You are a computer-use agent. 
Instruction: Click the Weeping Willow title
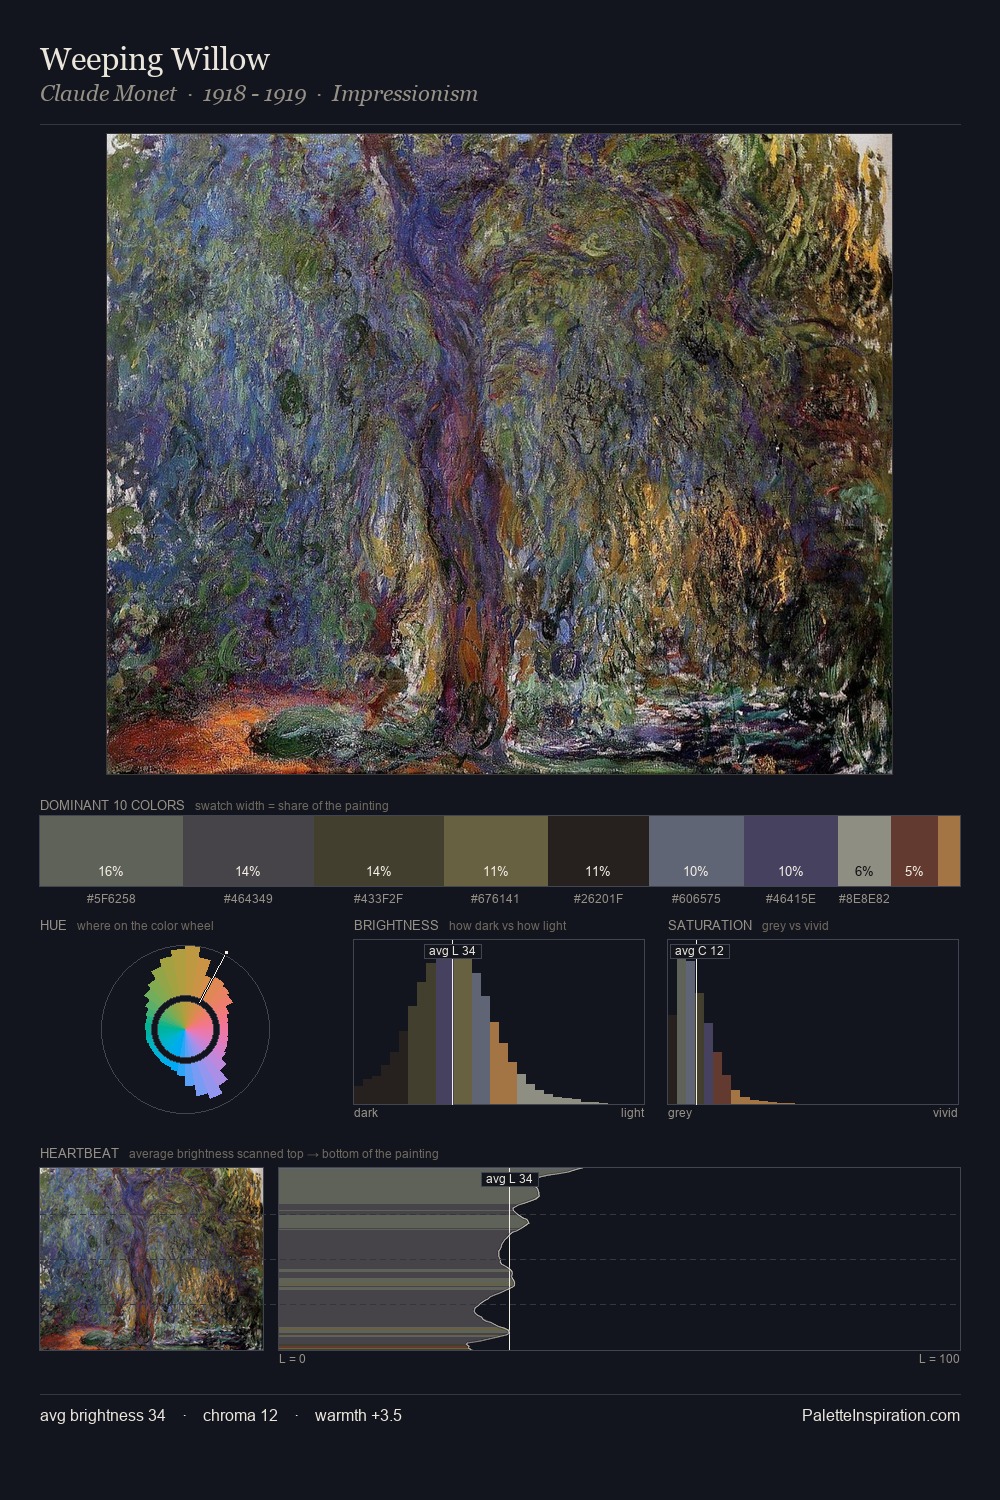pos(155,59)
